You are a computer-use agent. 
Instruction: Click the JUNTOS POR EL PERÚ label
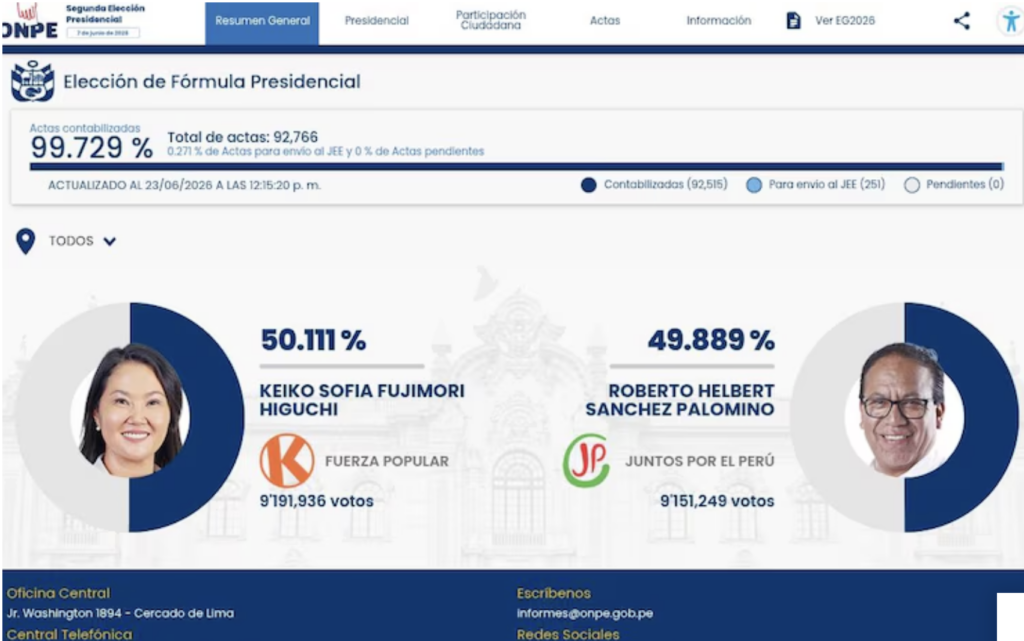point(699,461)
